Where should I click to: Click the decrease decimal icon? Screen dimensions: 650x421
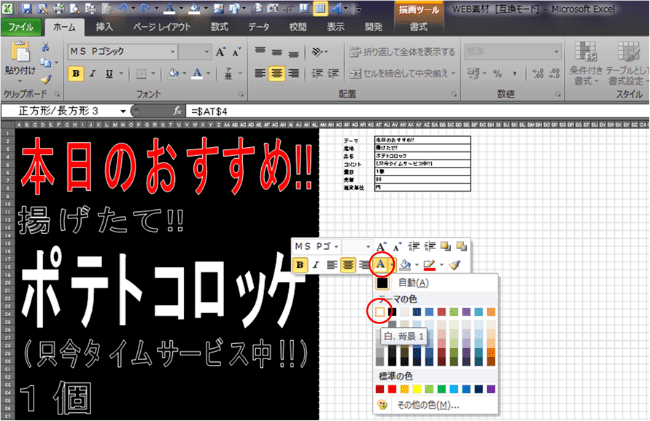554,74
